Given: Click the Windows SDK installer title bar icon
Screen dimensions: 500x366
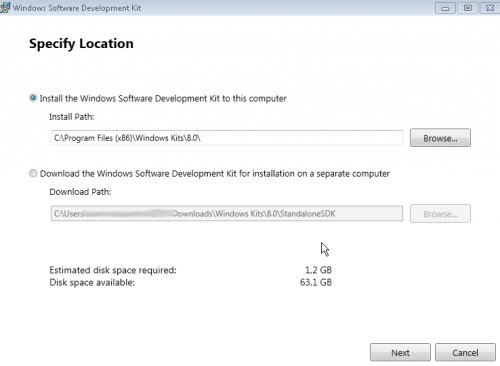Looking at the screenshot, I should [x=5, y=7].
